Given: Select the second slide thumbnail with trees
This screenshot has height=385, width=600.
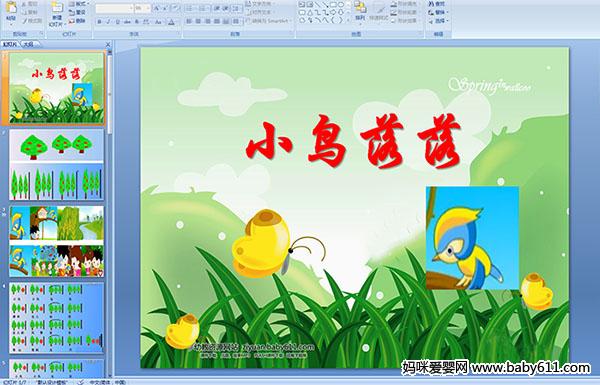Looking at the screenshot, I should (56, 165).
